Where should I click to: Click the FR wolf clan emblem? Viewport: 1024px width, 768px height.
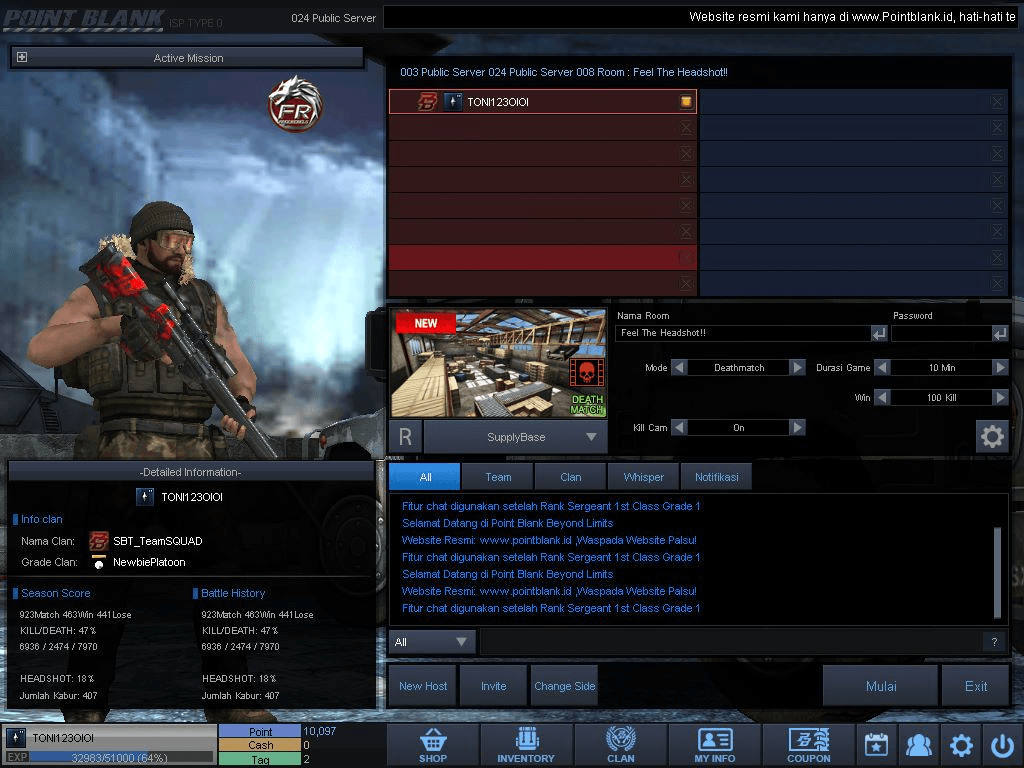tap(295, 104)
